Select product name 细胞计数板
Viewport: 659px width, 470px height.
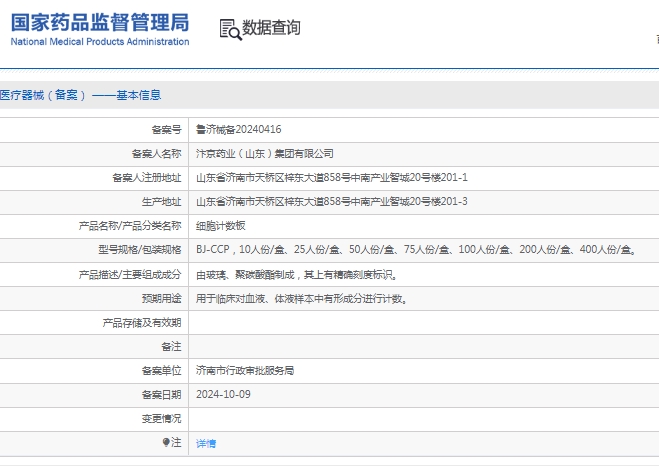coord(221,226)
